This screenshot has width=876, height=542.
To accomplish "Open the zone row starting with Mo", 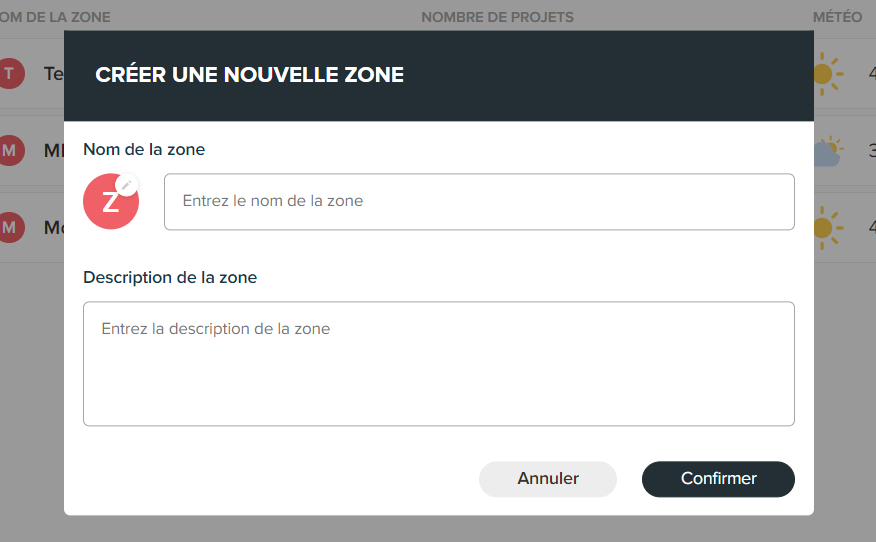I will 54,228.
